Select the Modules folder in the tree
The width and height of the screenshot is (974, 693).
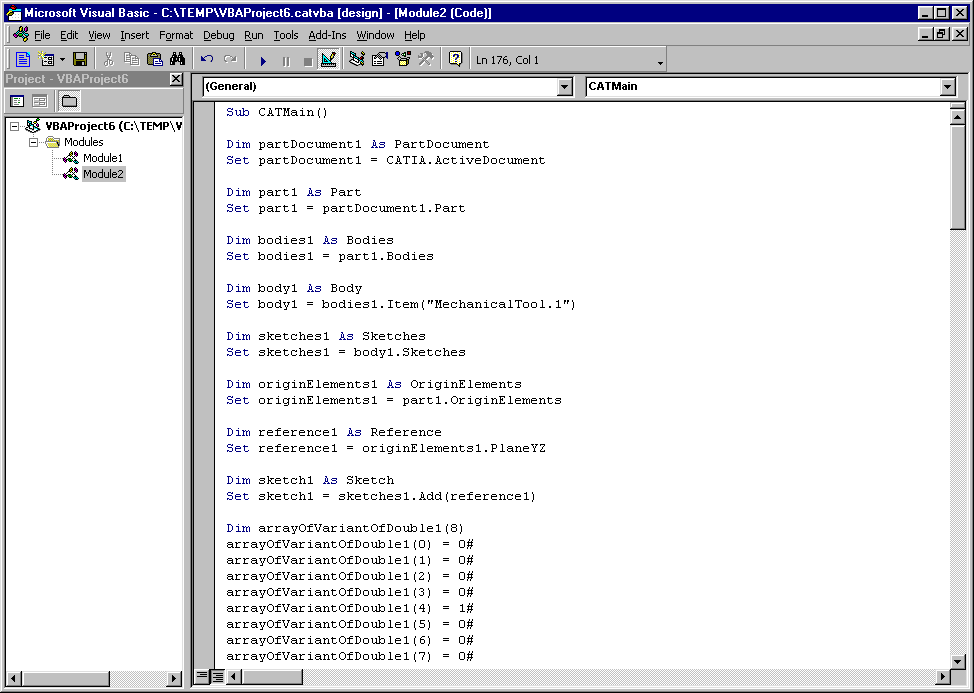click(83, 142)
